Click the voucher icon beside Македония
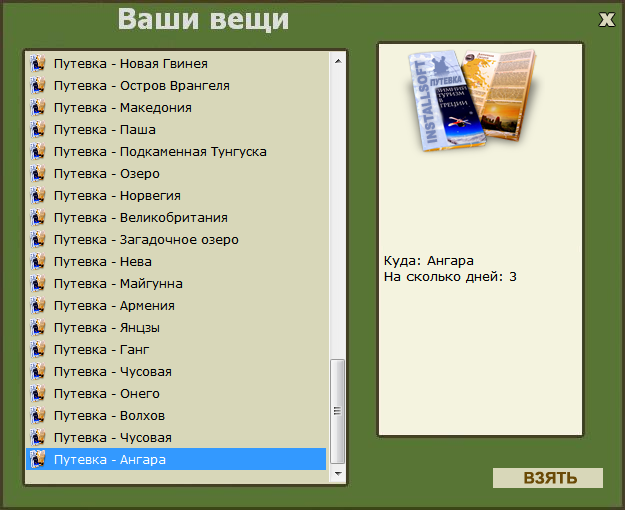 click(x=37, y=108)
